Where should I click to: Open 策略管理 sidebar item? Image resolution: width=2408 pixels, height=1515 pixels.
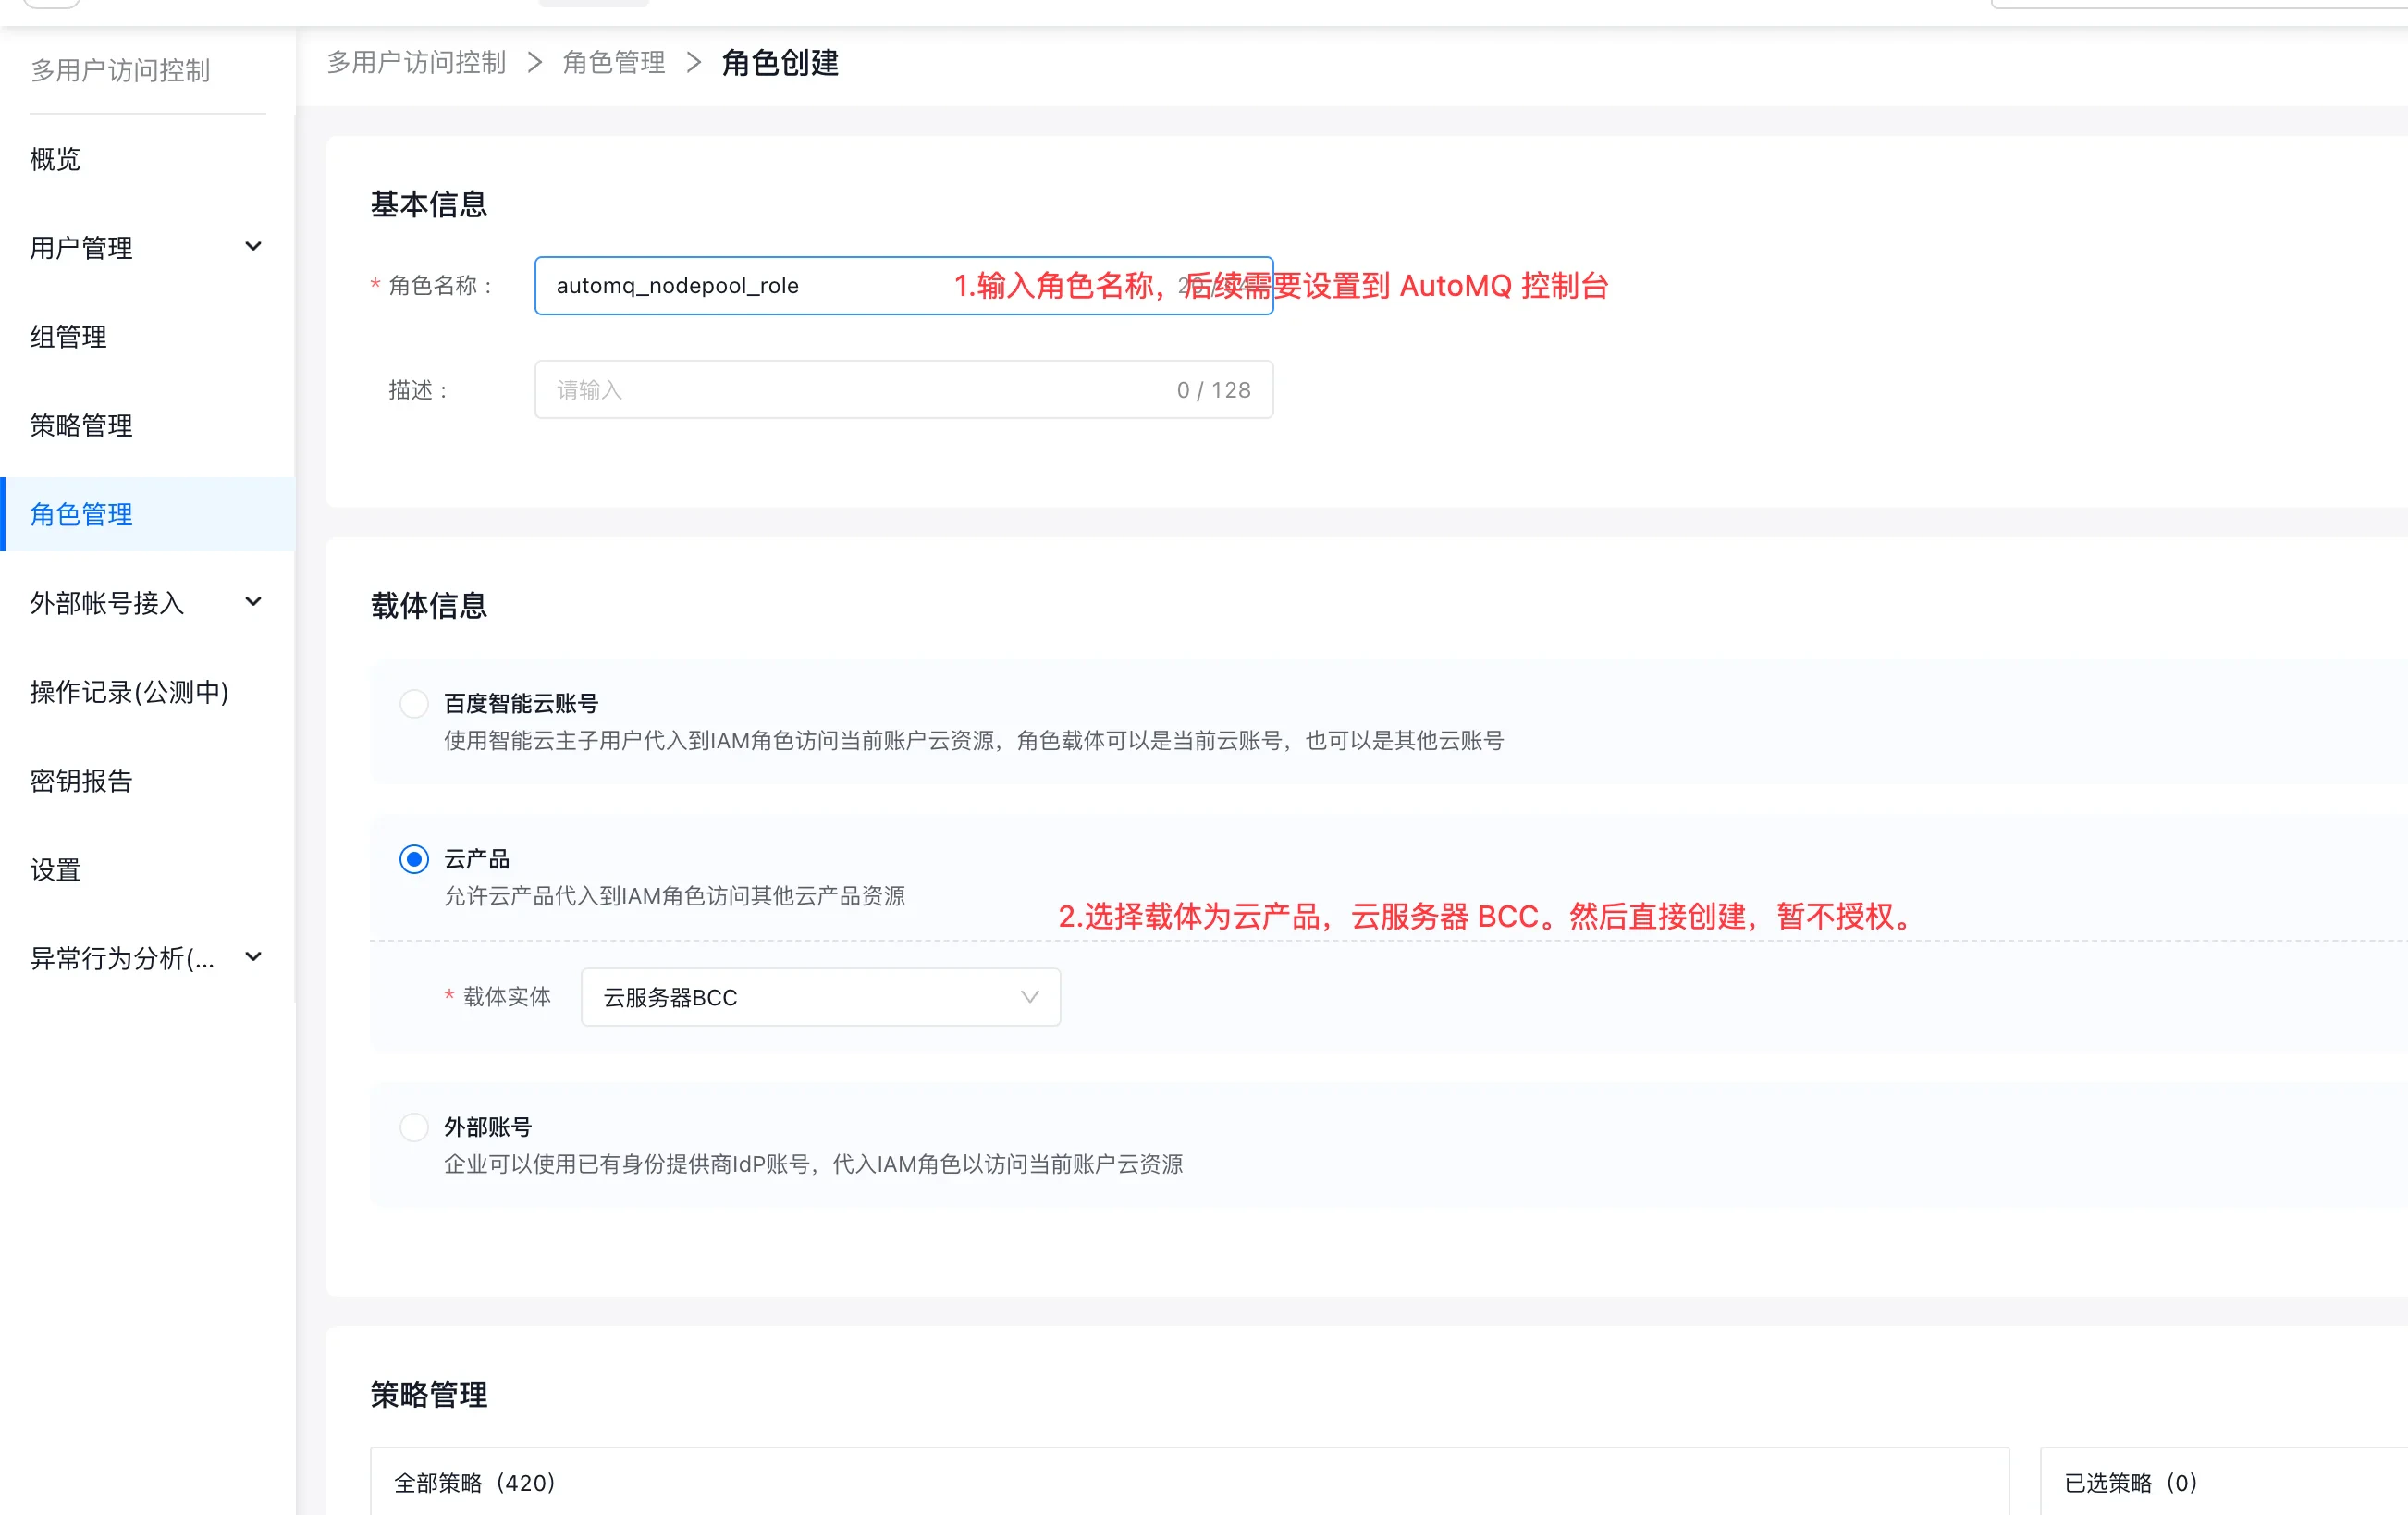click(x=81, y=426)
